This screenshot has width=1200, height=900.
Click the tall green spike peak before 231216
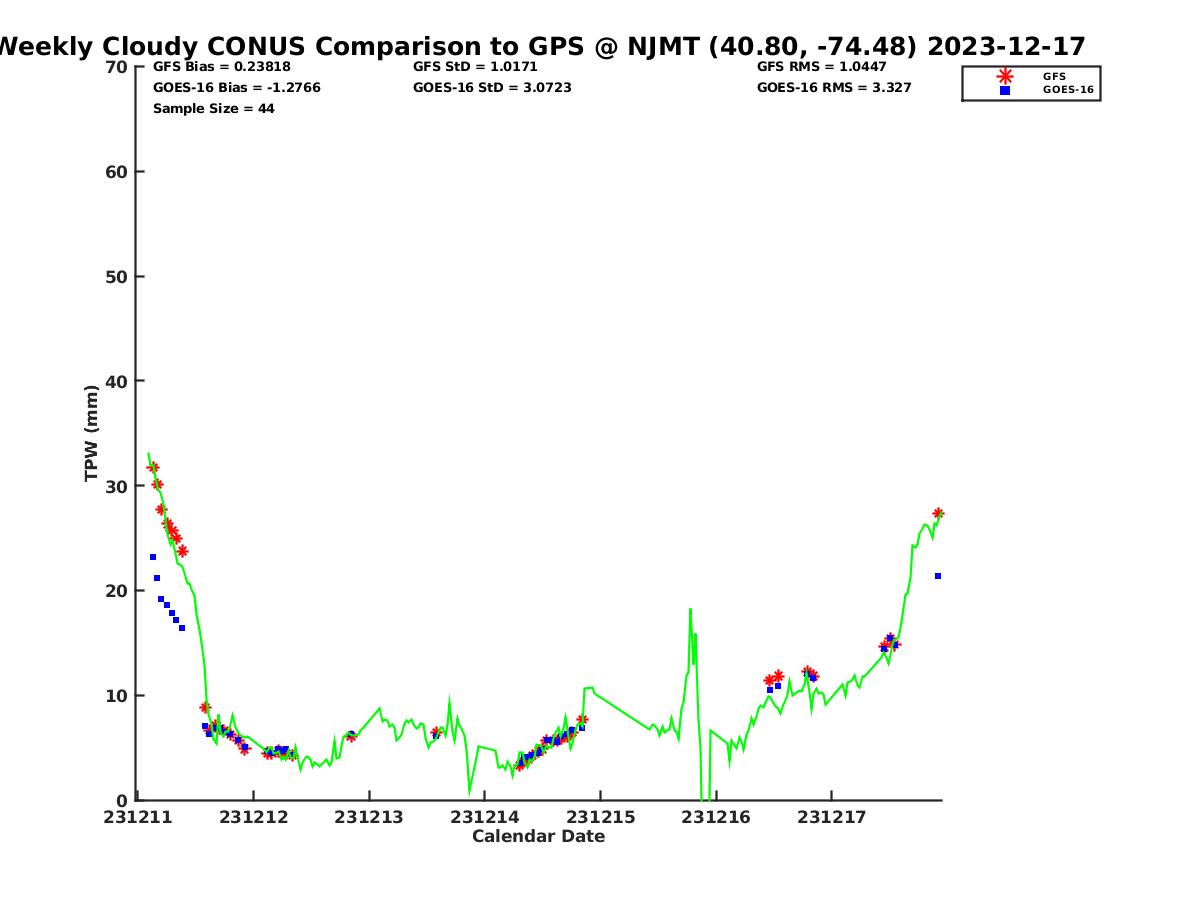click(690, 609)
